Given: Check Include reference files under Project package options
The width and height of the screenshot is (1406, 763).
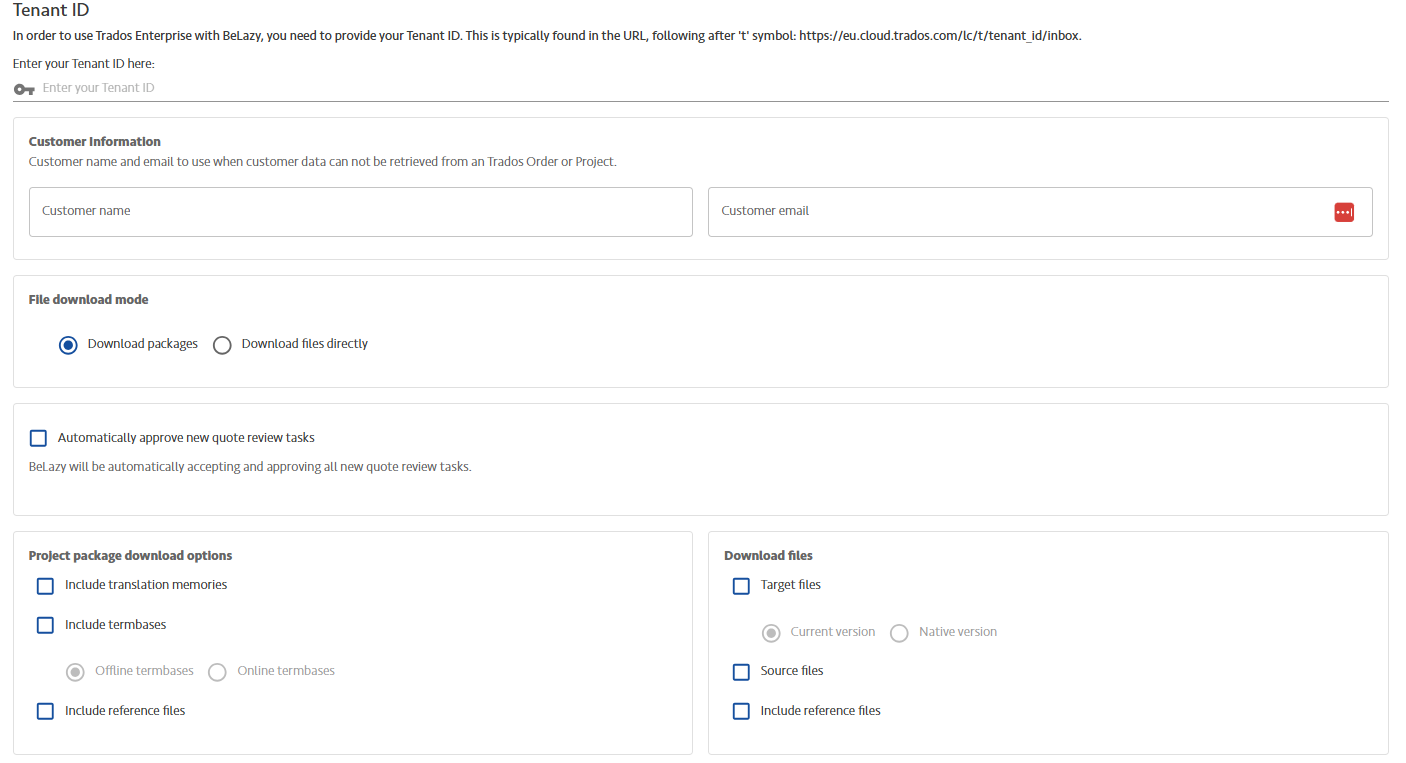Looking at the screenshot, I should tap(45, 712).
